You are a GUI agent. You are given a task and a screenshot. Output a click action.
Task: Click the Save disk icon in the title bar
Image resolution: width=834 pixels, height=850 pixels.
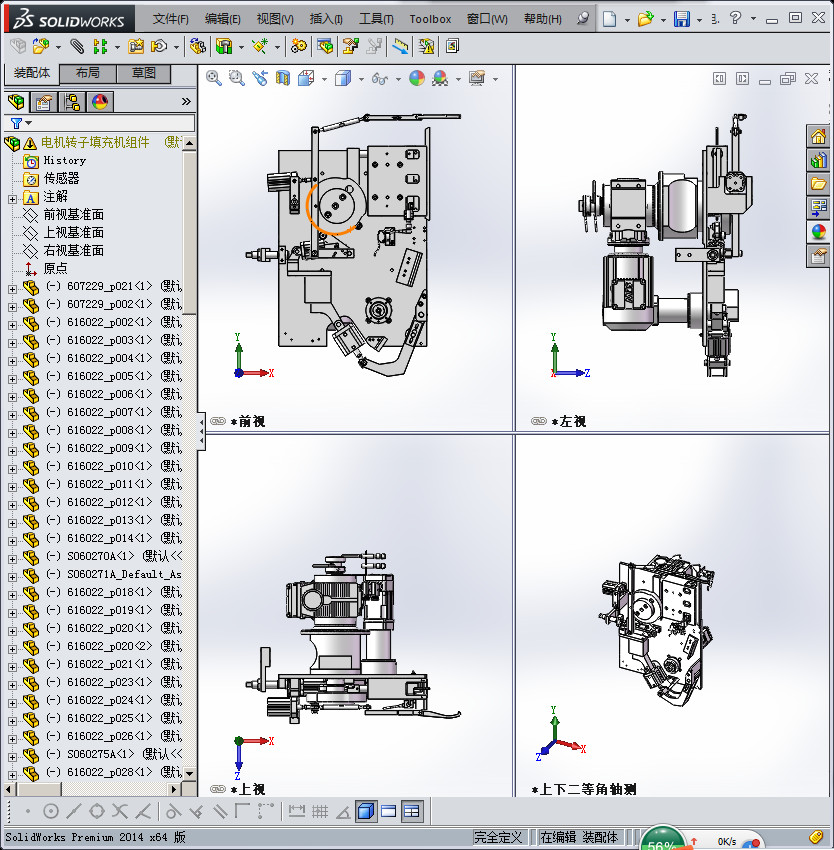click(x=681, y=19)
